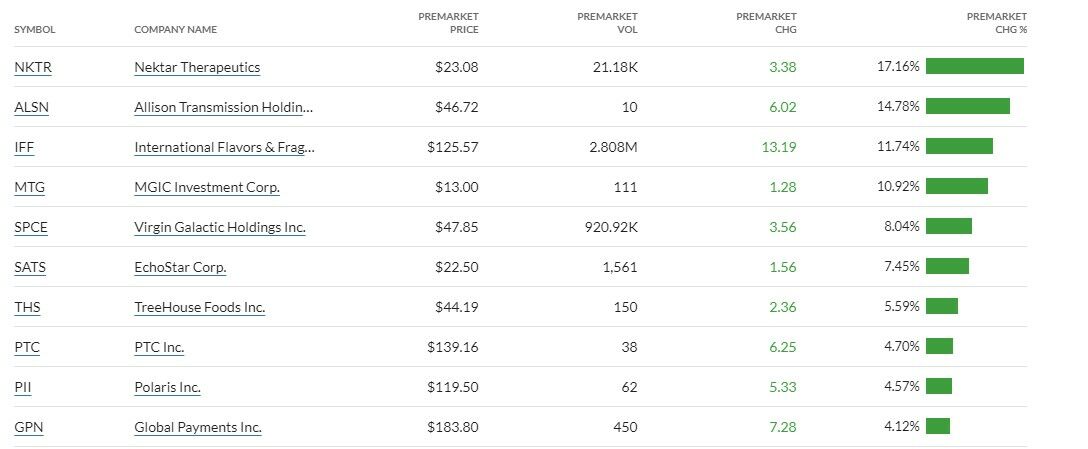The image size is (1088, 449).
Task: Open Virgin Galactic Holdings Inc. link
Action: (220, 227)
